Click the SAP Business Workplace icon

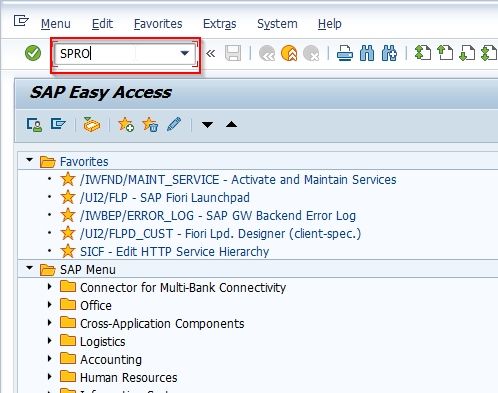92,125
